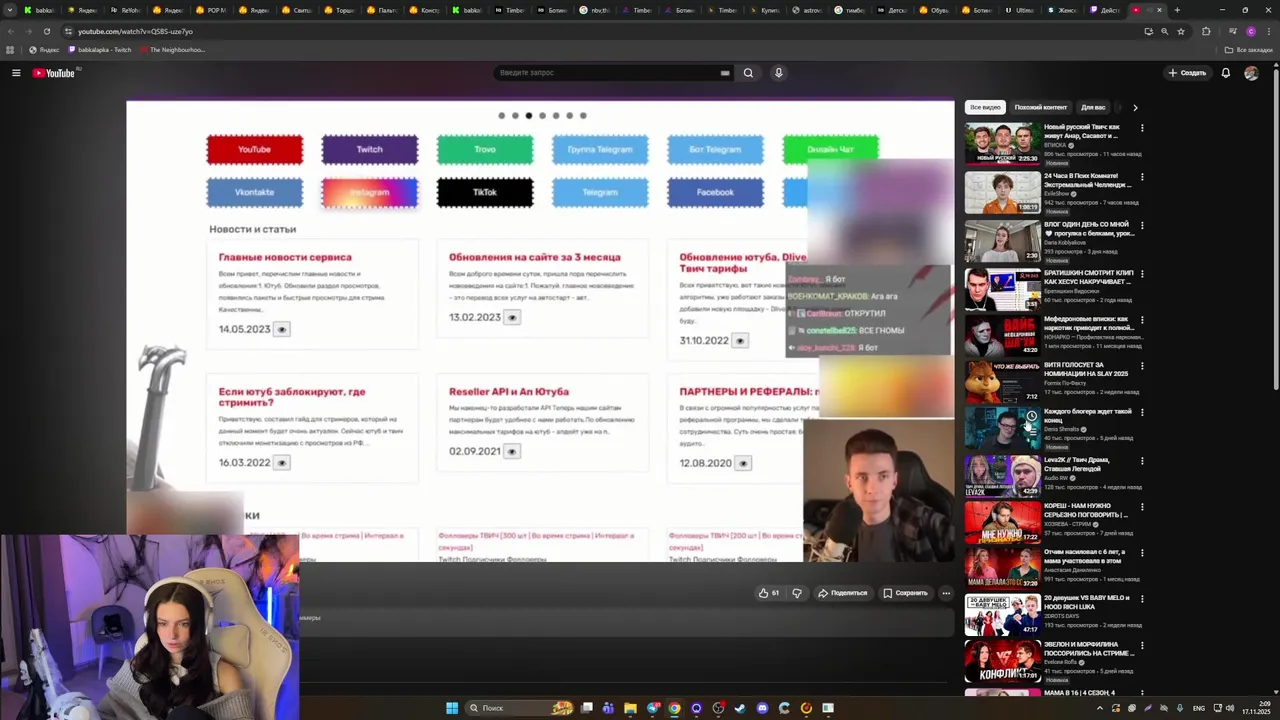Add 'Каждого блогера ждет такой конец' to Watch later
Image resolution: width=1280 pixels, height=720 pixels.
pos(1031,416)
